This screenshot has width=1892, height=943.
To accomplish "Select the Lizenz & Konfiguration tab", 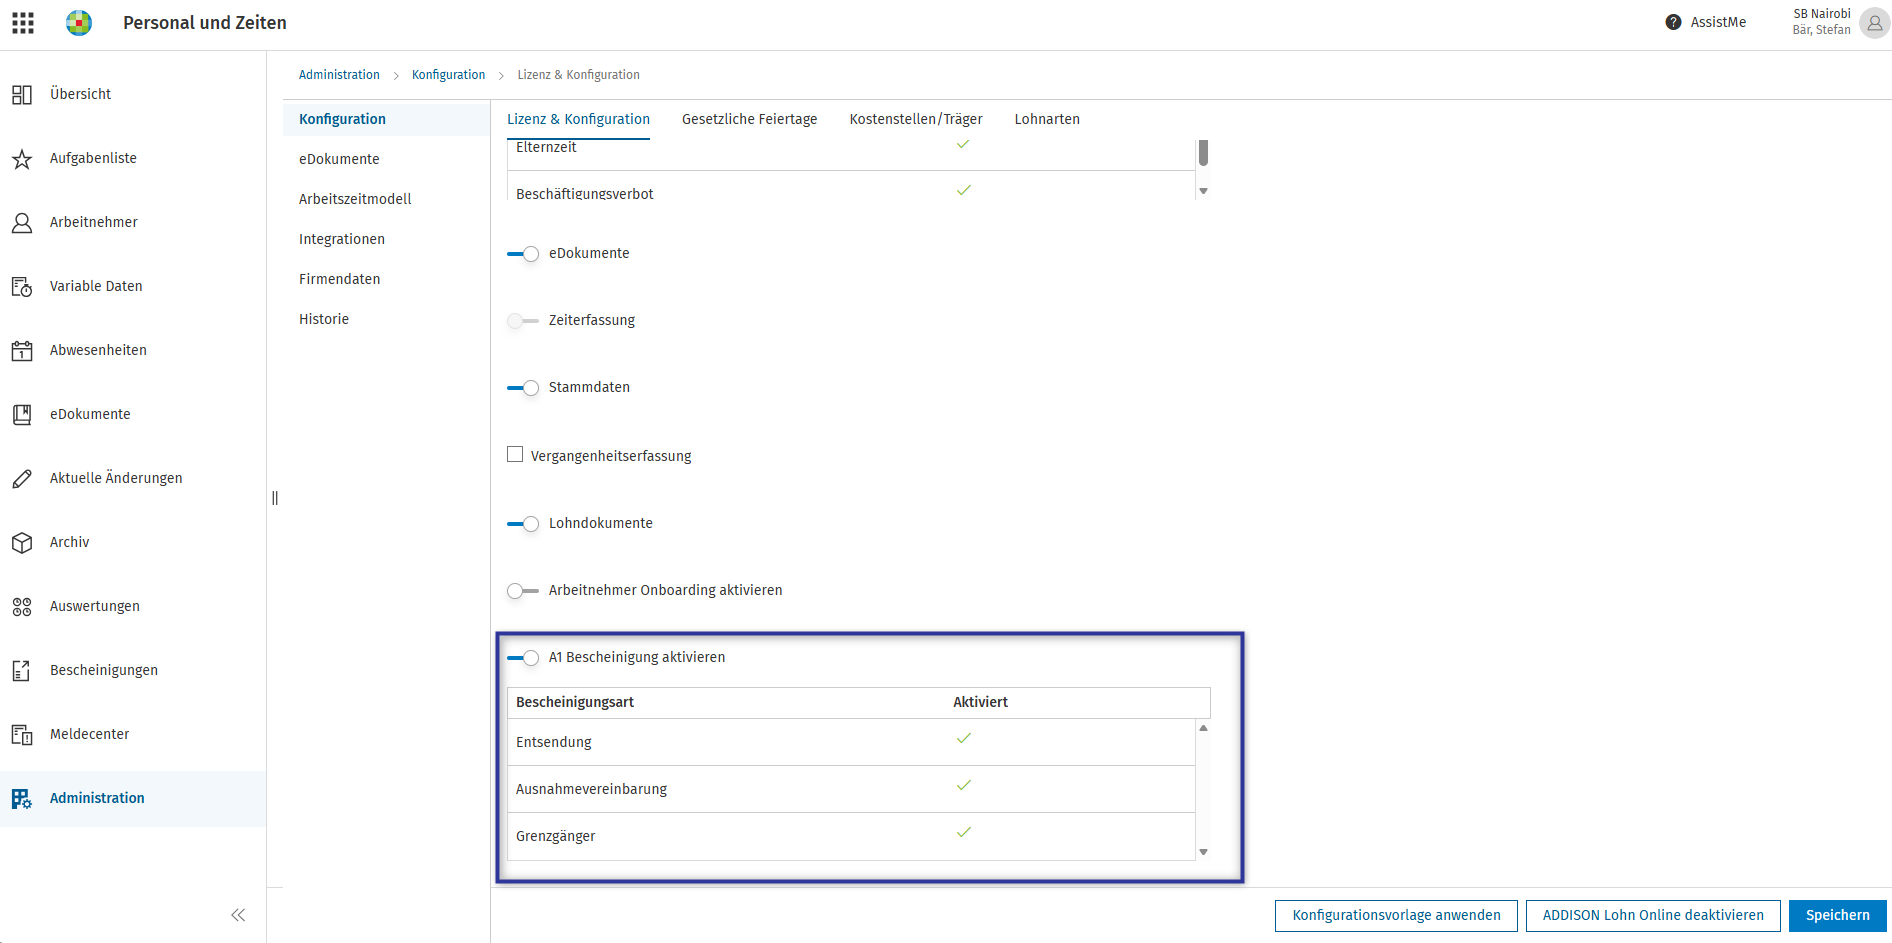I will click(578, 119).
